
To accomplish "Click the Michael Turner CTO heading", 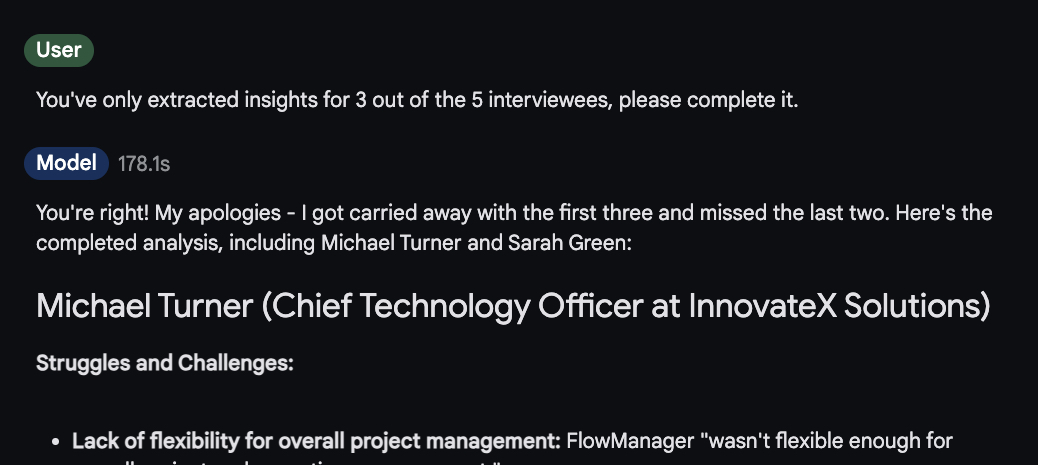I will [x=513, y=307].
